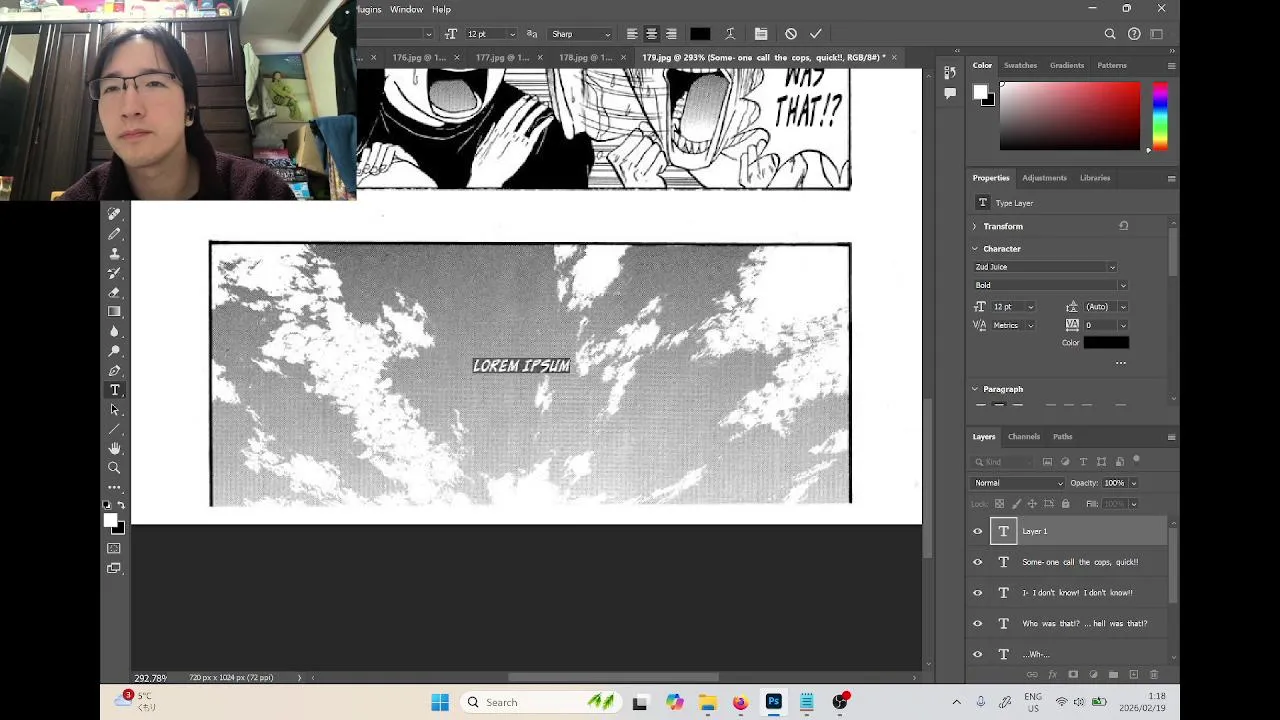
Task: Open the Create Warped Text icon
Action: tap(730, 34)
